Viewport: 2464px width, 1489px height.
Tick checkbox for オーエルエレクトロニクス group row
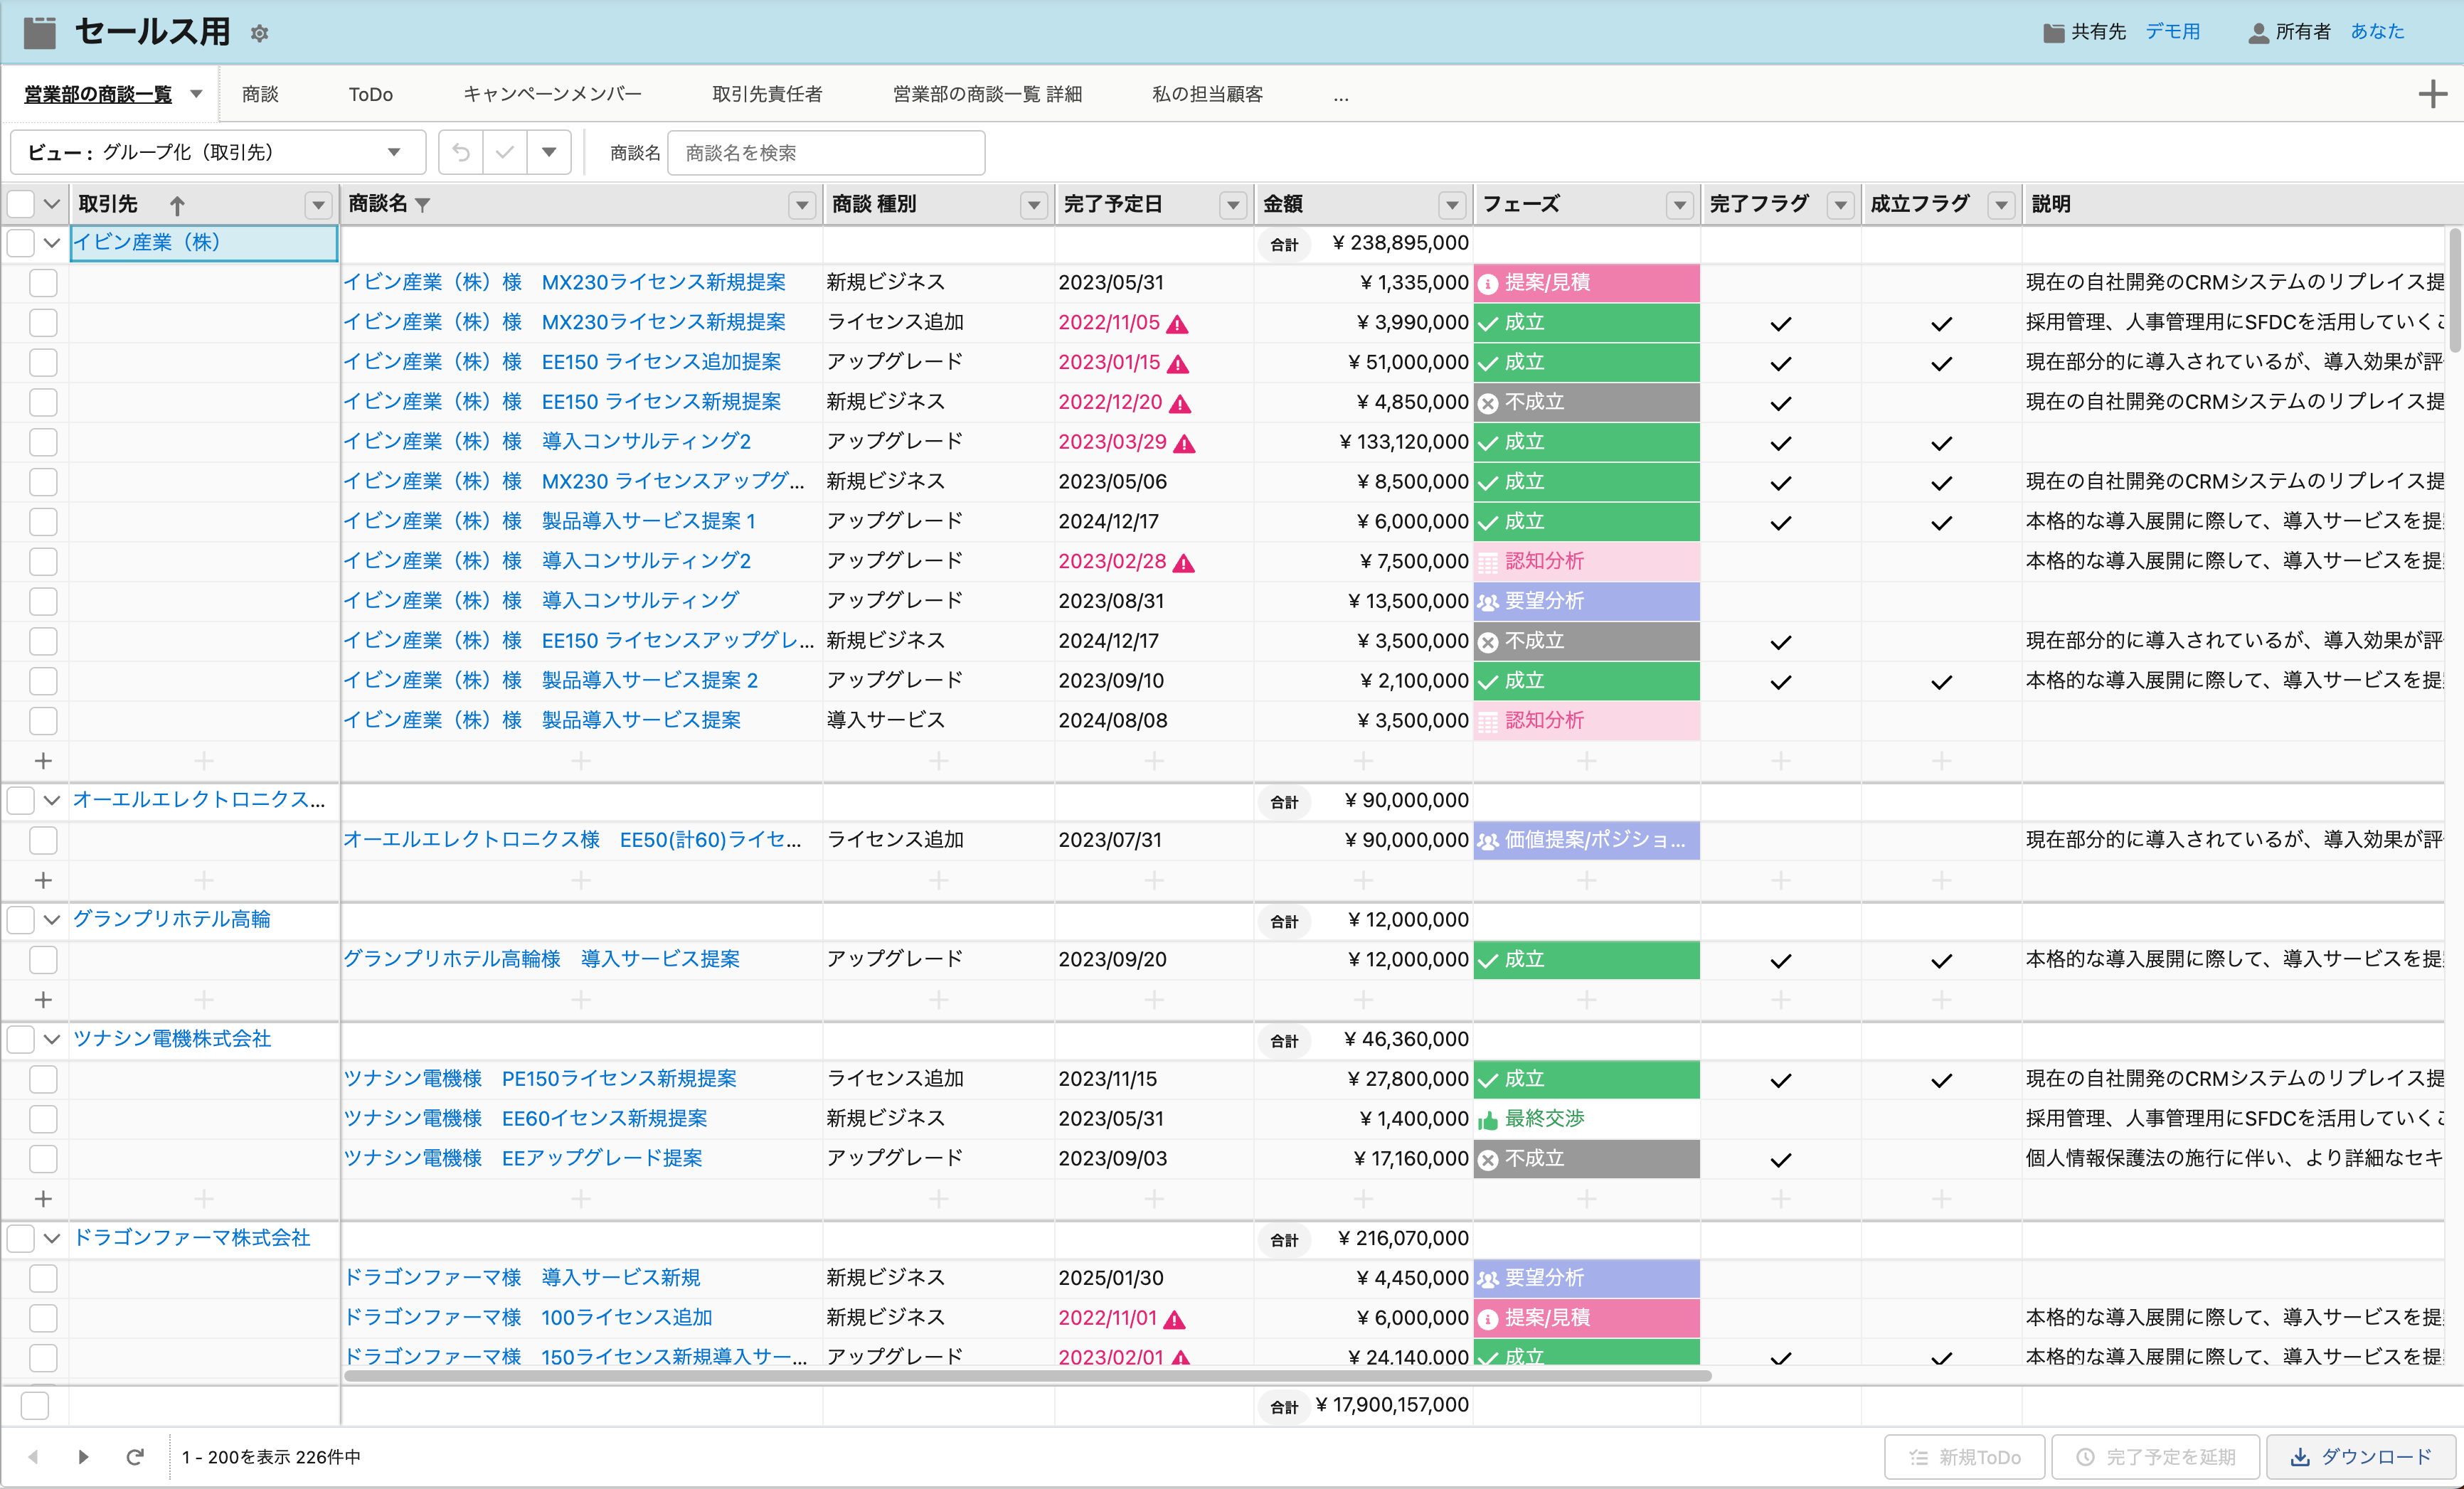click(21, 800)
